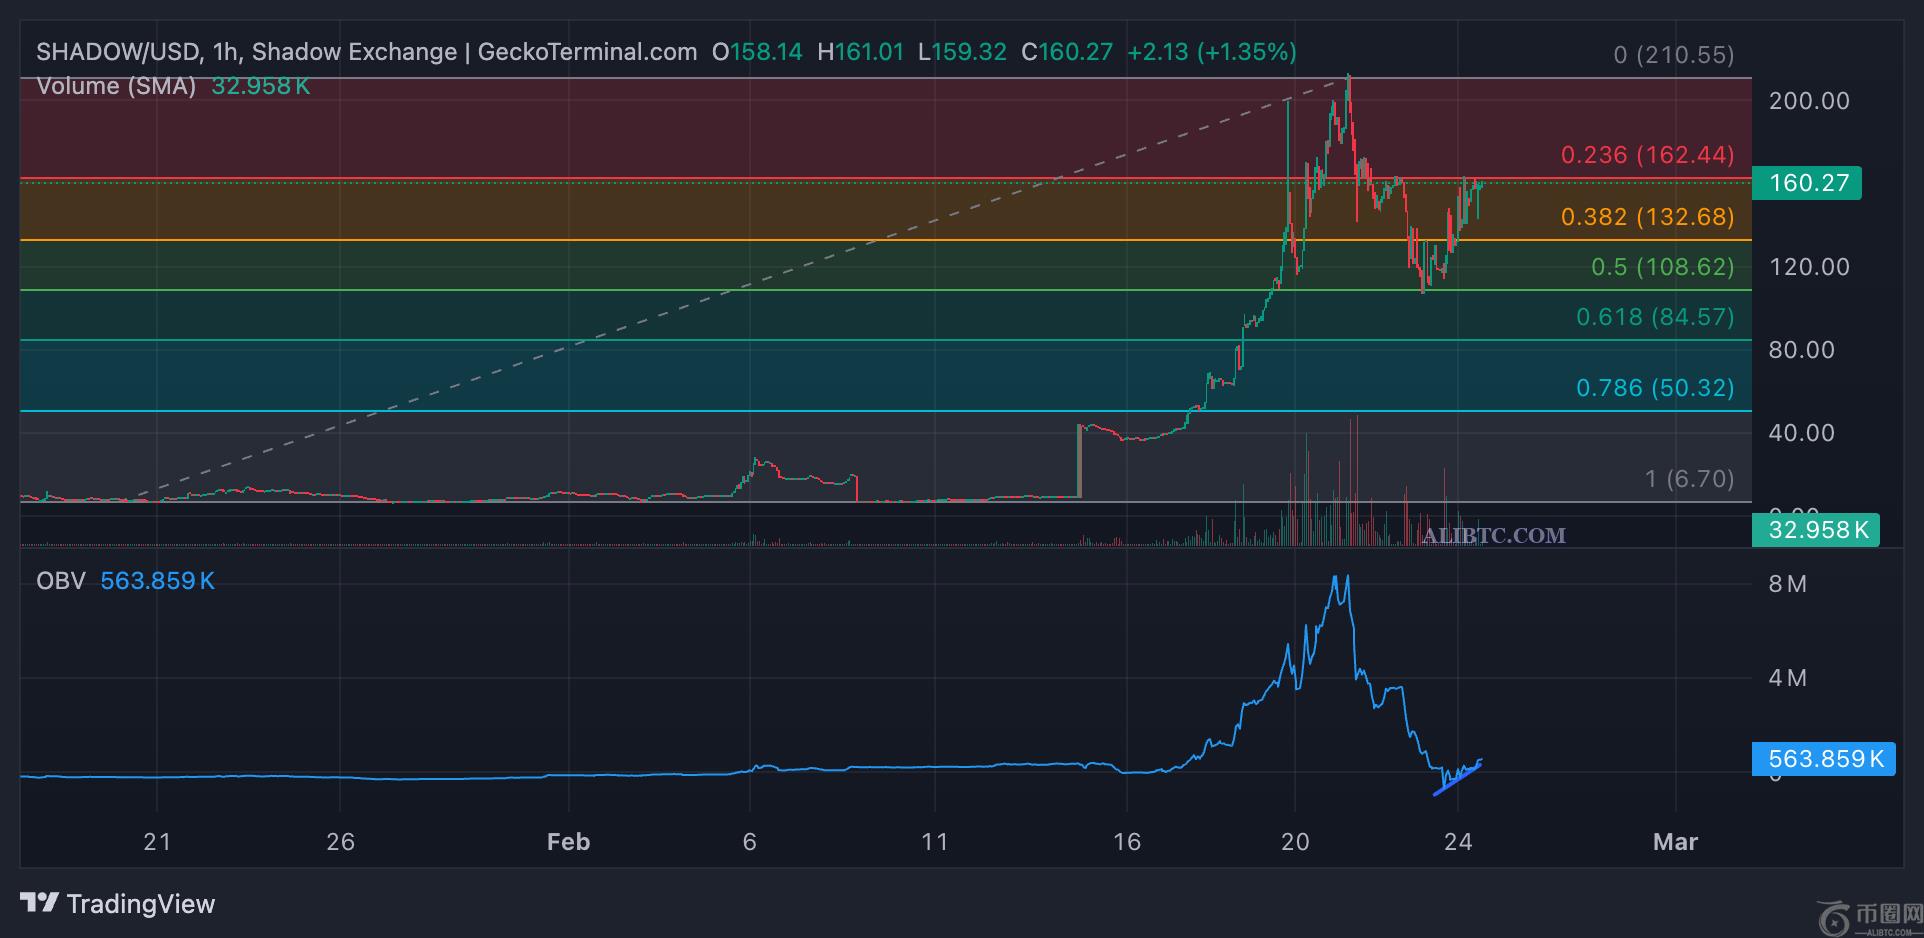Click the Mar marker on time axis
This screenshot has width=1924, height=938.
(1675, 842)
